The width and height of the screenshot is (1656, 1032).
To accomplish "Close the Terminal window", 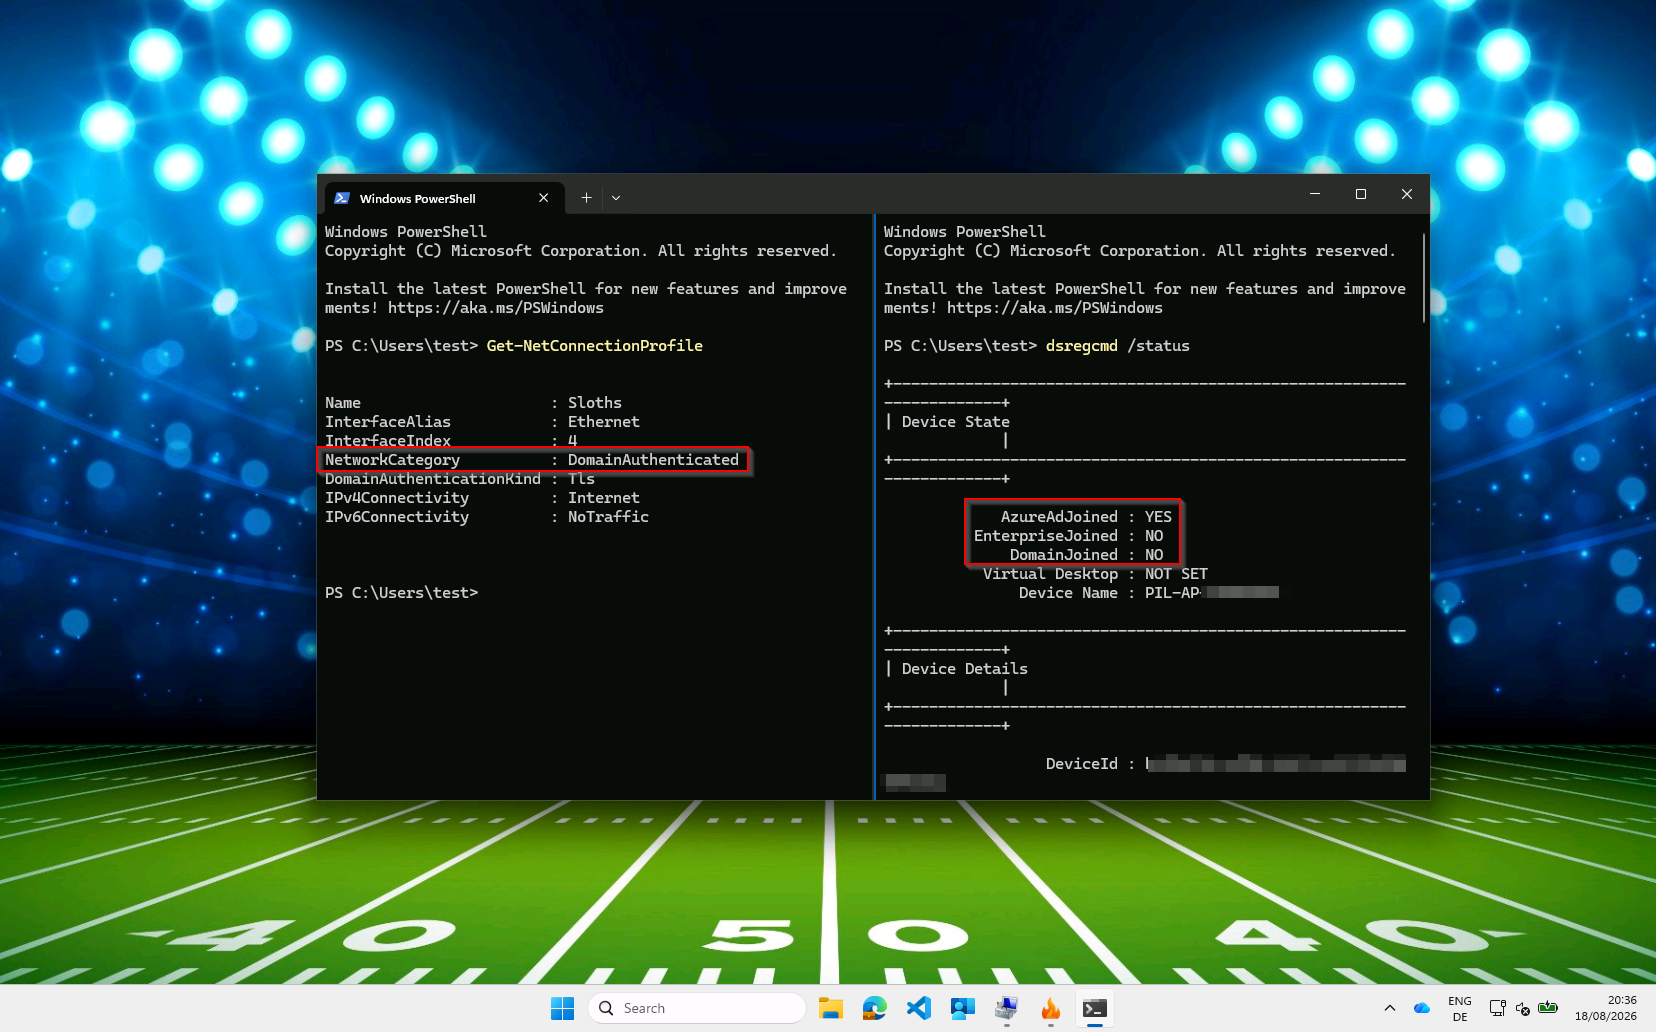I will 1407,194.
